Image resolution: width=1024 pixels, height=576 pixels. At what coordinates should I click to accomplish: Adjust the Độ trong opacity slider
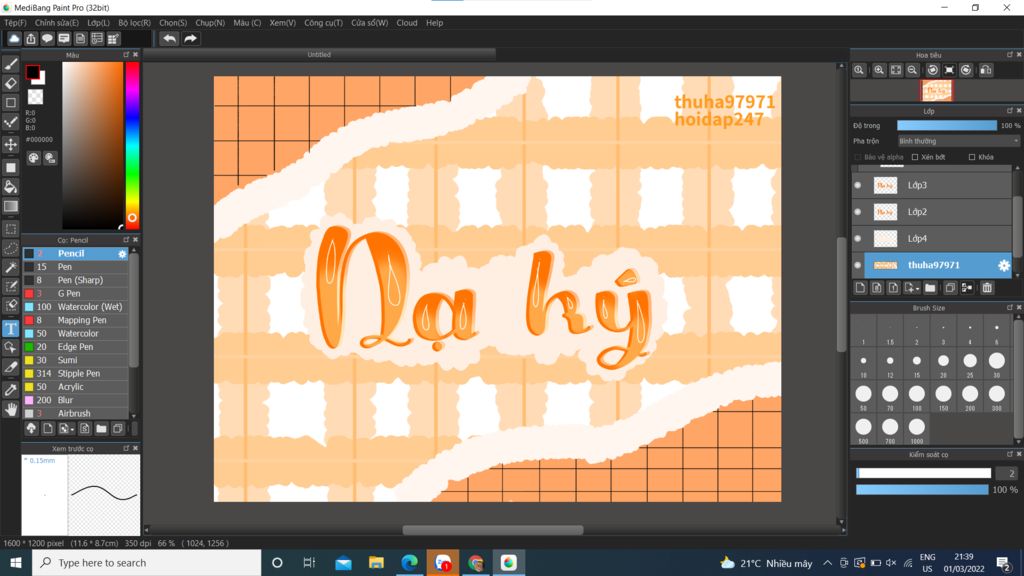point(947,125)
